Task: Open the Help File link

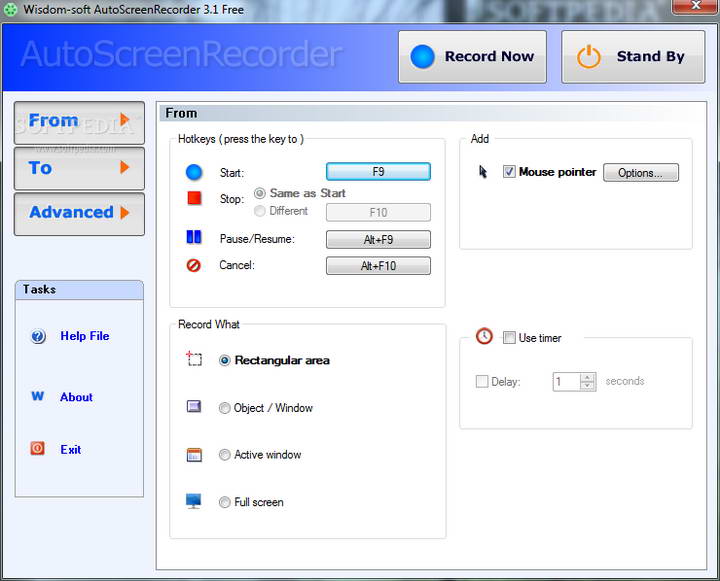Action: tap(85, 336)
